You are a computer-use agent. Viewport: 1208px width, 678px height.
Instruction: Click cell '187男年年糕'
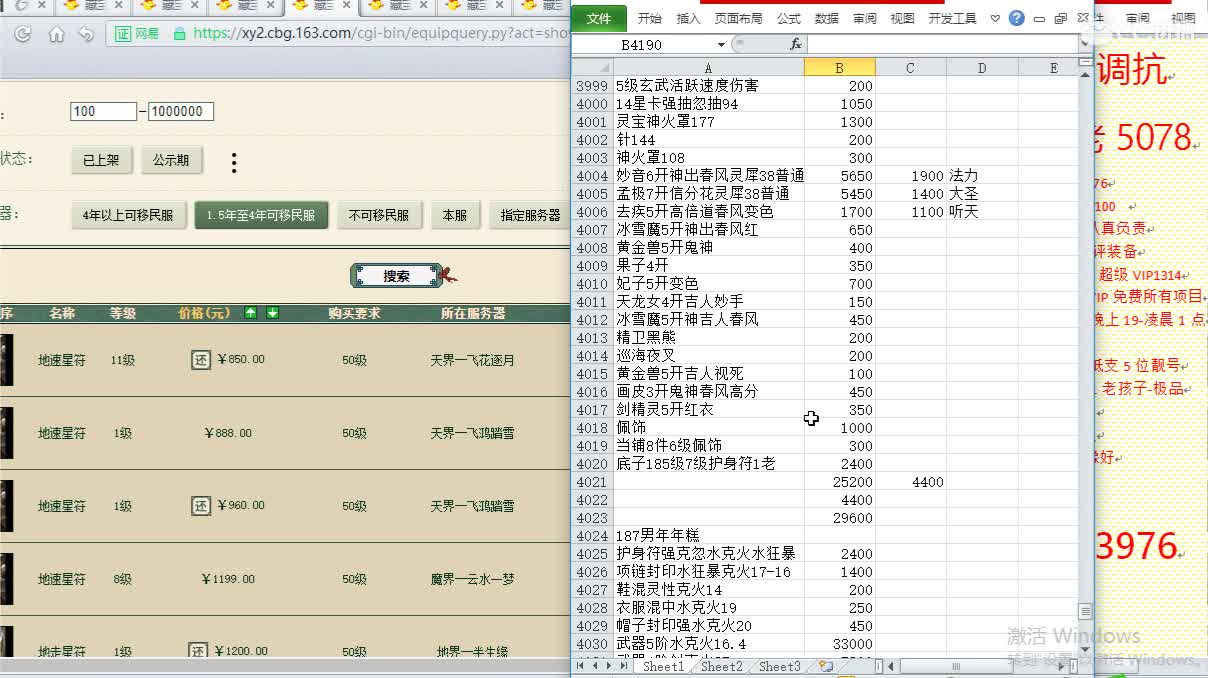point(709,536)
